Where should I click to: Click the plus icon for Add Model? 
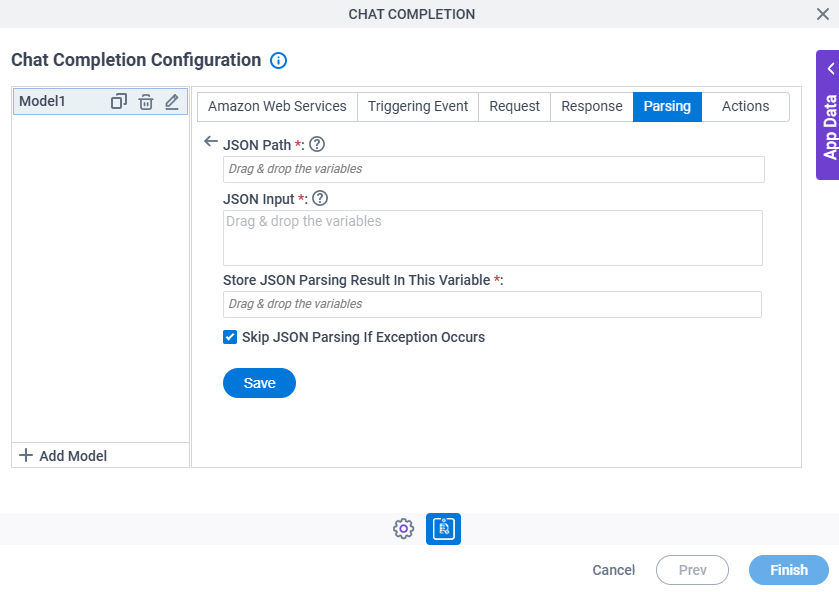pos(26,456)
